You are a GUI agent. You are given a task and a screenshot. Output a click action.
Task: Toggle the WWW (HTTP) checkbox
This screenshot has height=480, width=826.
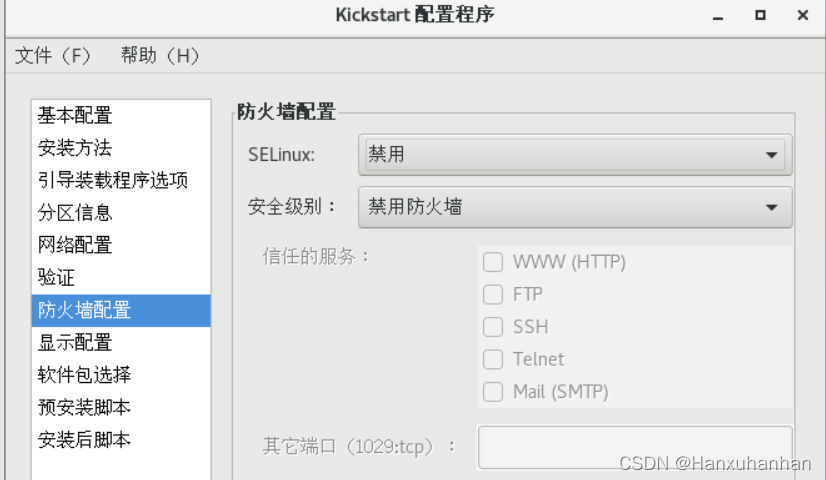coord(493,263)
